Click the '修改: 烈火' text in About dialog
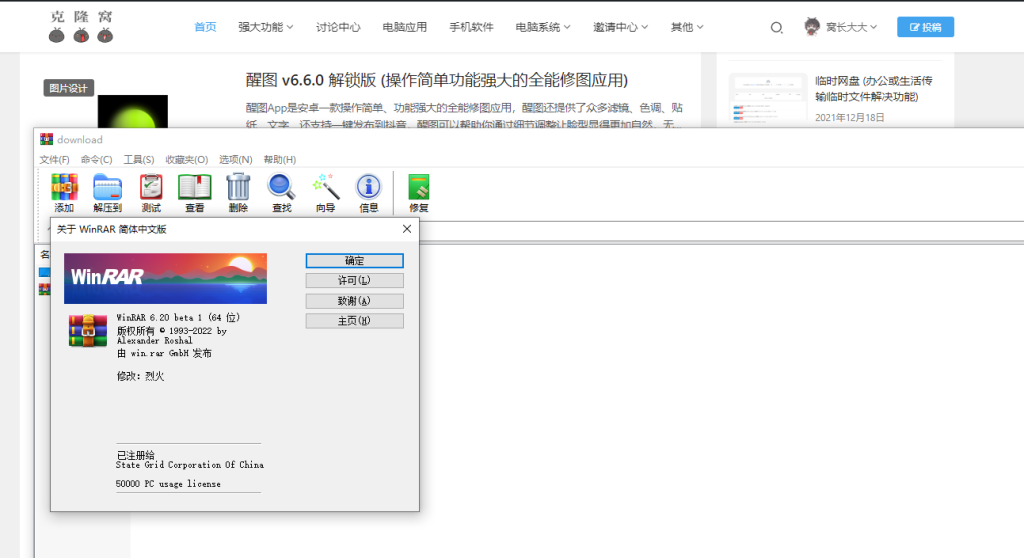Screen dimensions: 1024x558 click(x=140, y=376)
